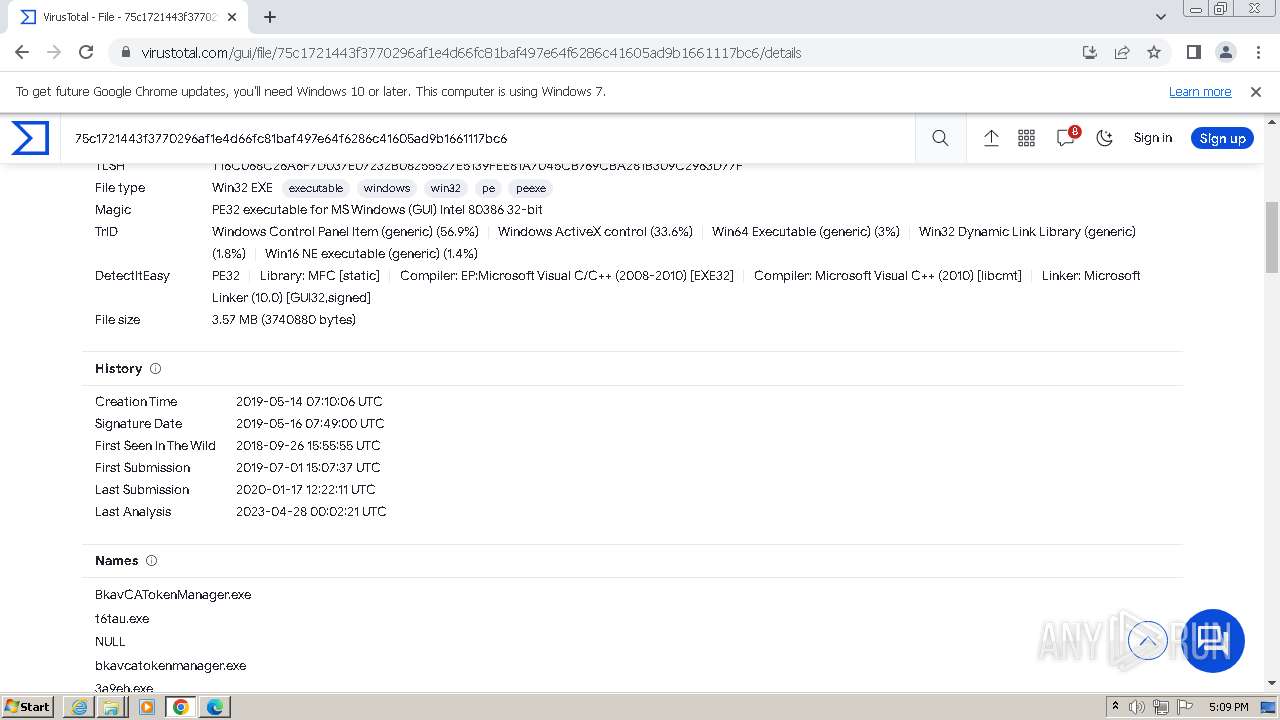Screen dimensions: 1280x720
Task: Bookmark this page with the star icon
Action: tap(1154, 52)
